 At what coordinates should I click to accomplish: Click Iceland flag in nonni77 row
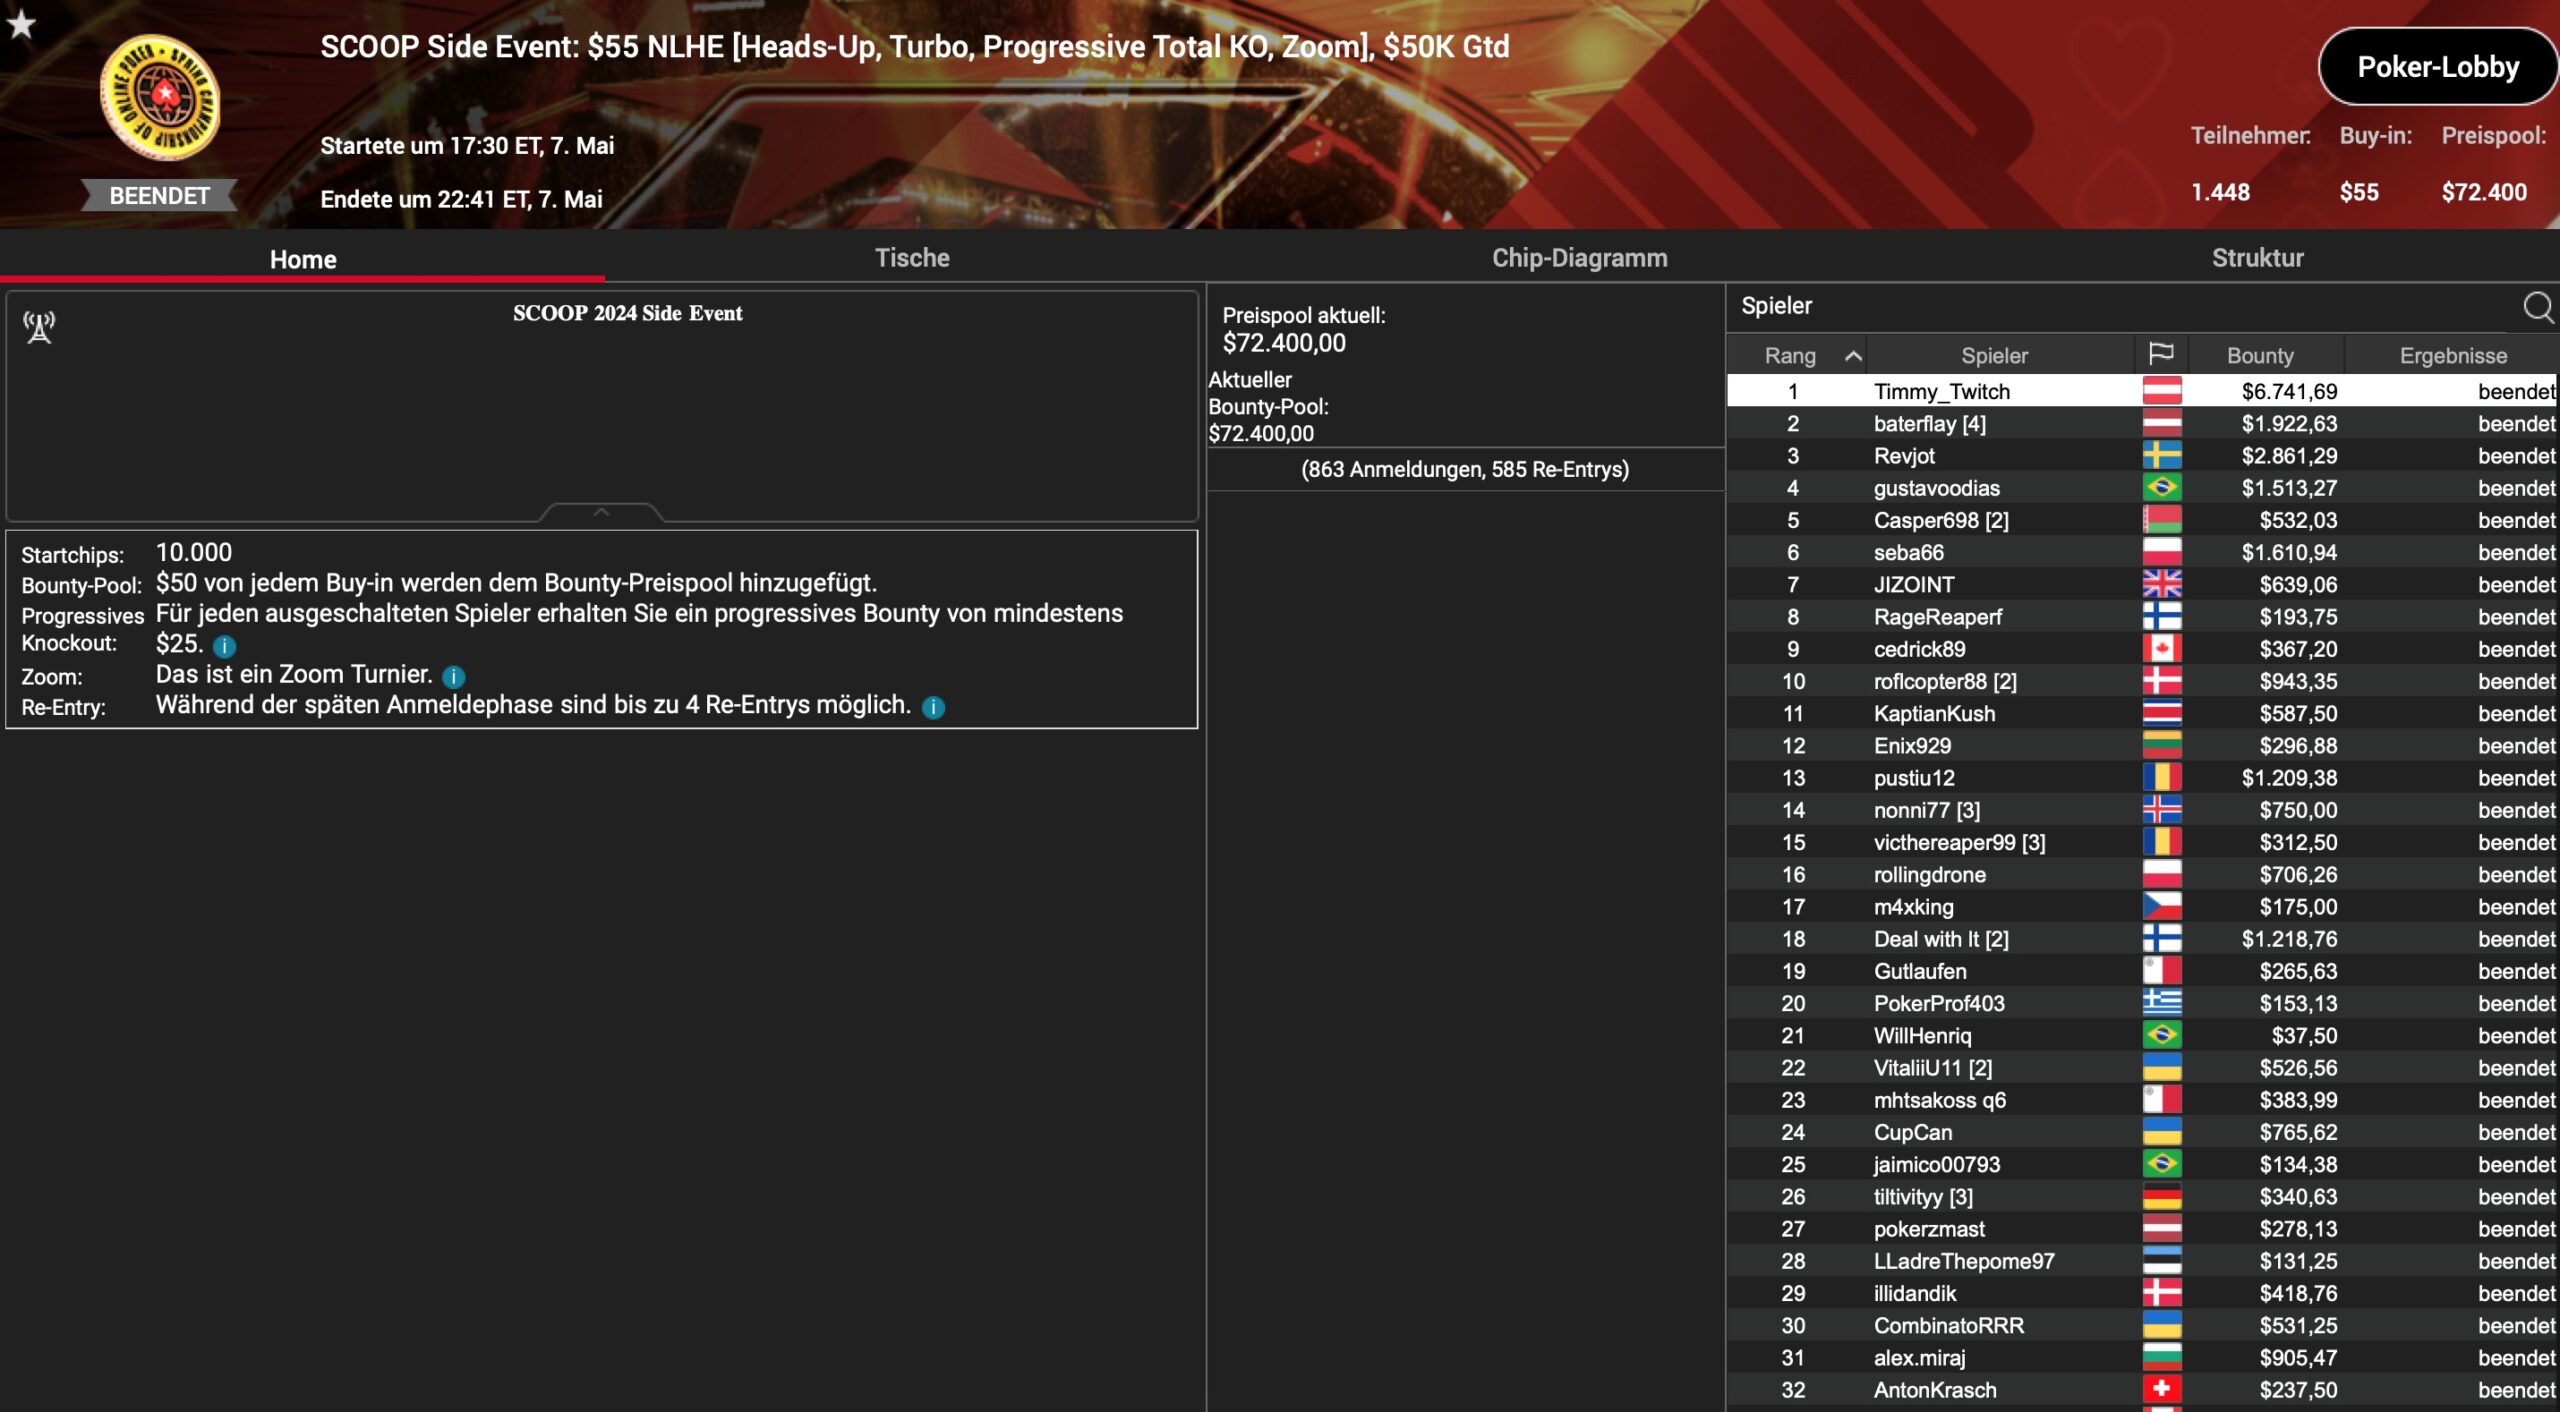(x=2162, y=810)
